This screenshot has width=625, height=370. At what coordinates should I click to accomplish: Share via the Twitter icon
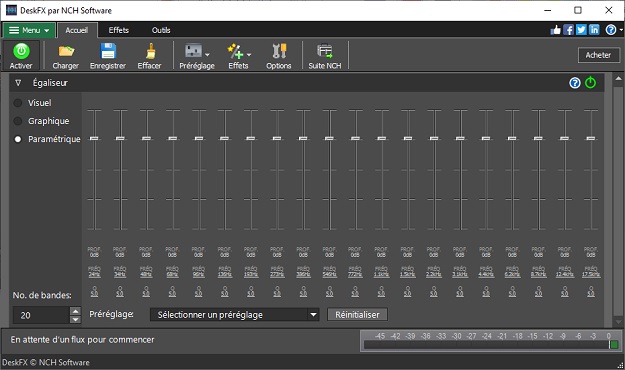(581, 30)
